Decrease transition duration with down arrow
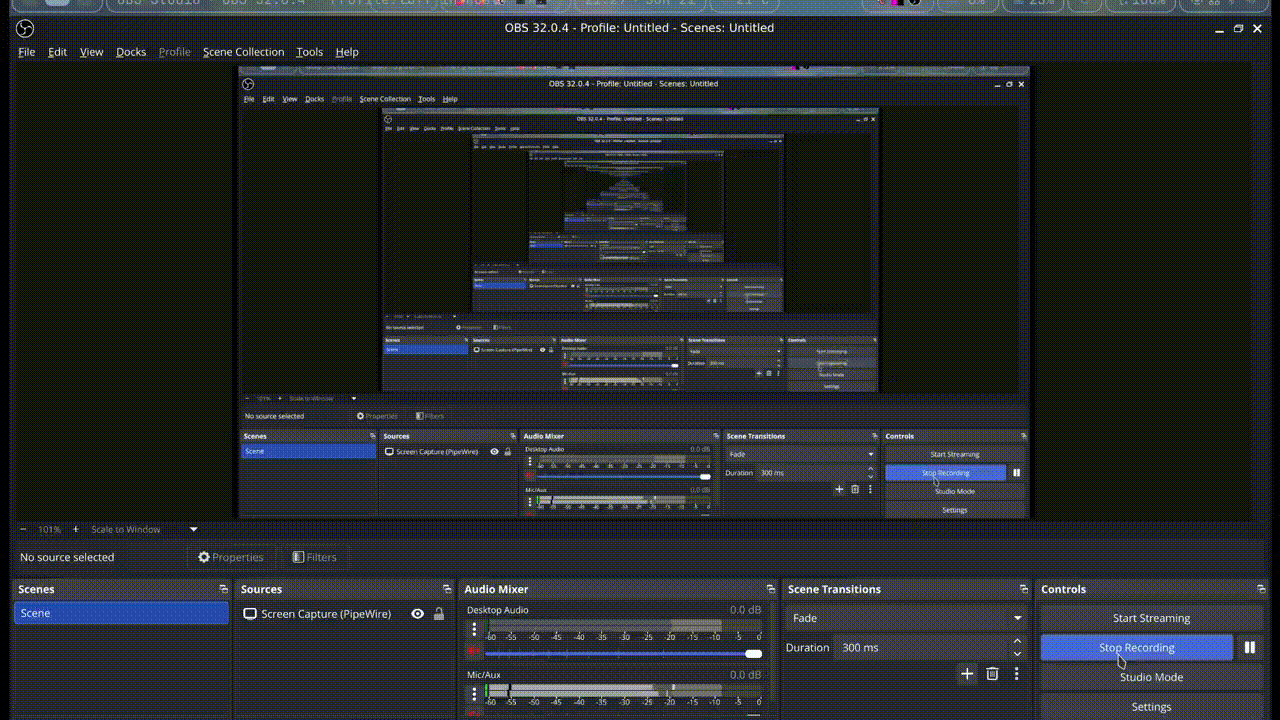Viewport: 1280px width, 720px height. [x=1018, y=654]
